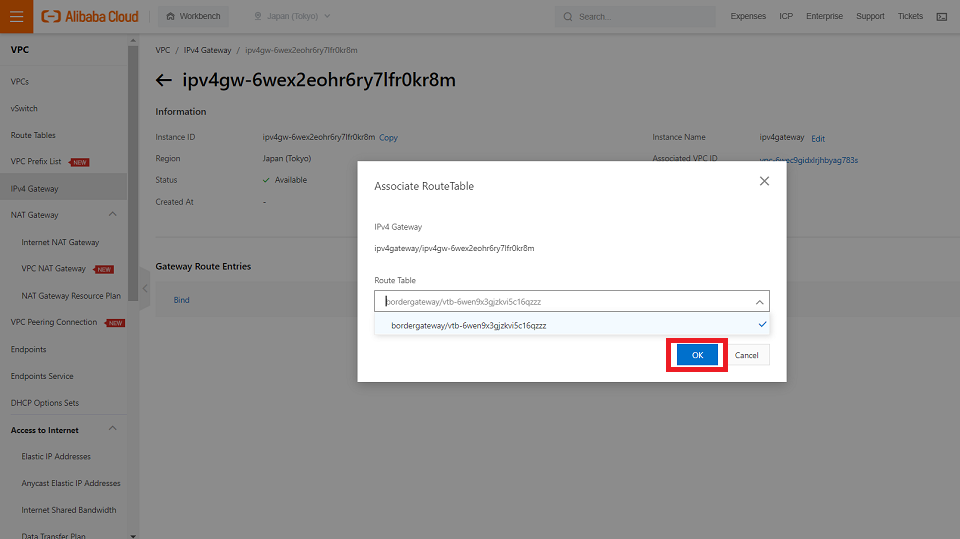Viewport: 960px width, 539px height.
Task: Open the Expenses menu
Action: click(x=748, y=17)
